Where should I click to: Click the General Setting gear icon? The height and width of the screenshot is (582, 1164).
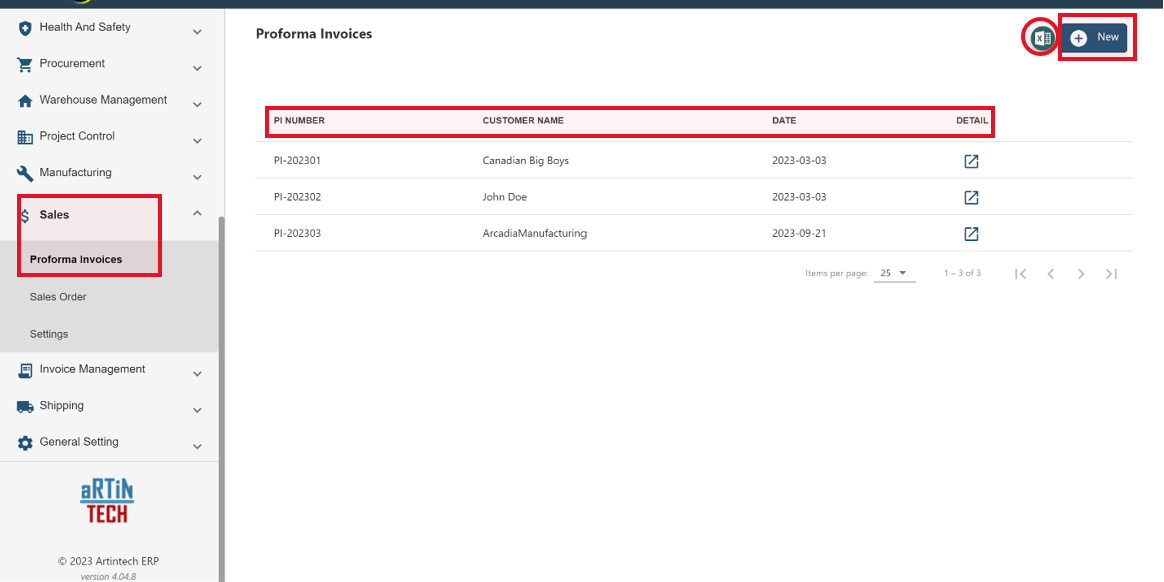click(24, 441)
